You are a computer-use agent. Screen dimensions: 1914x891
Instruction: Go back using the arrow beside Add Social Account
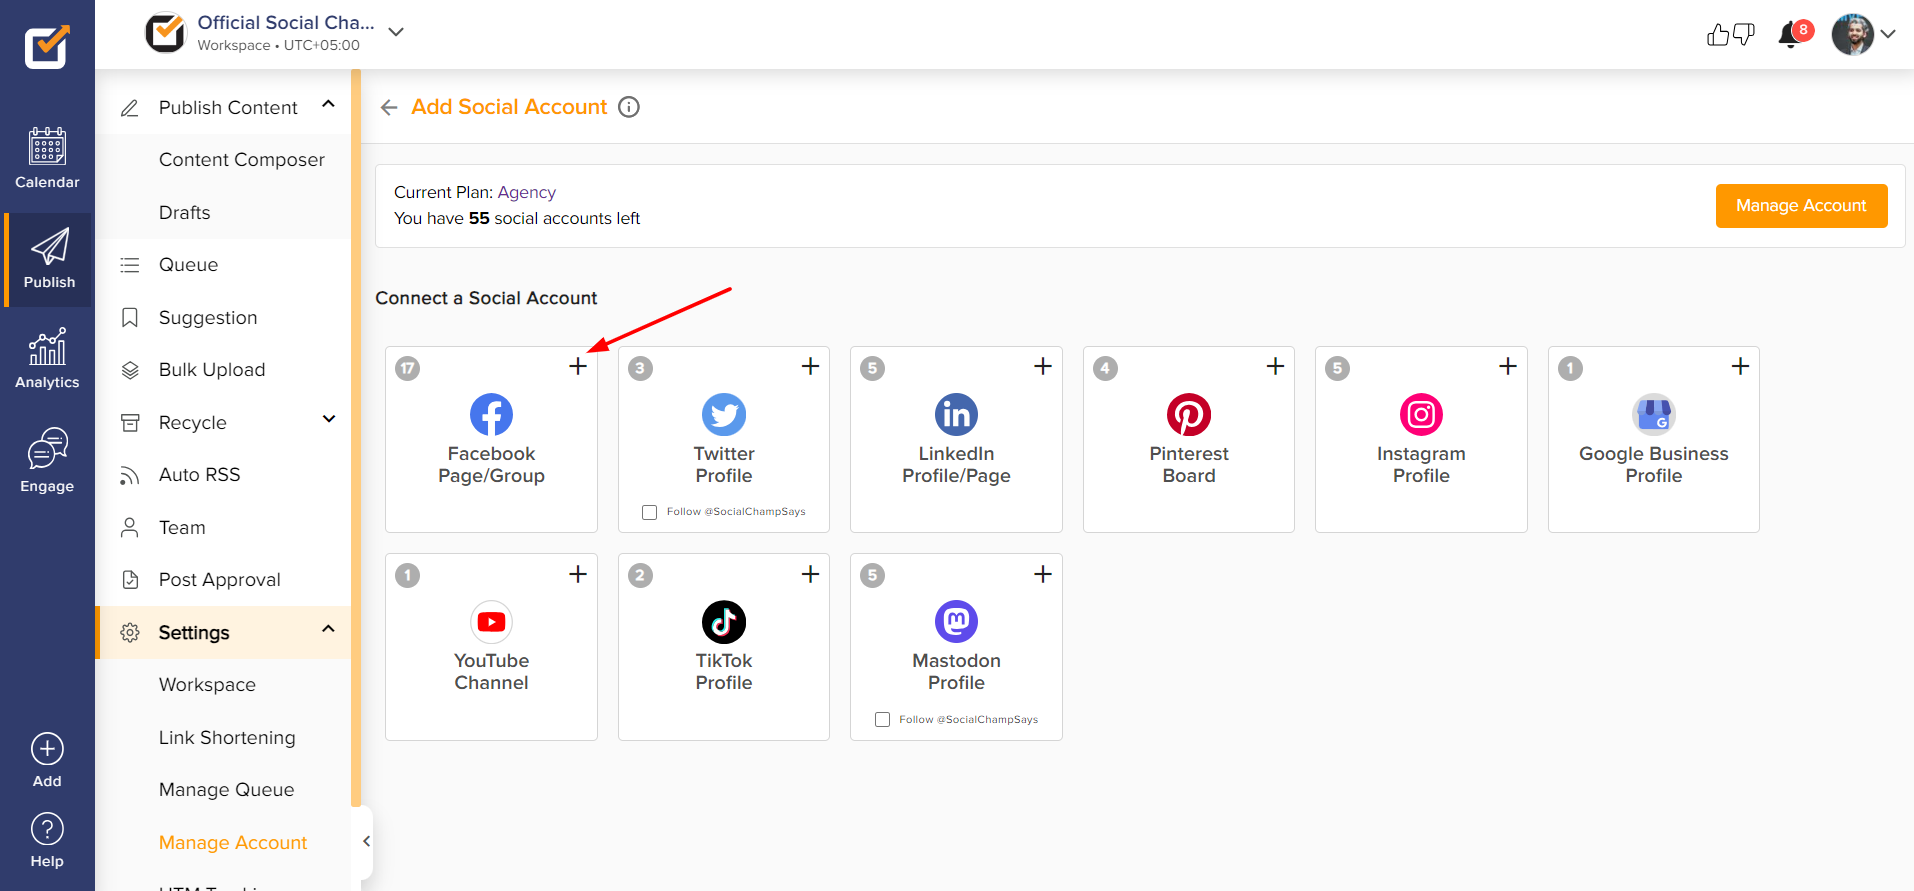pyautogui.click(x=389, y=107)
